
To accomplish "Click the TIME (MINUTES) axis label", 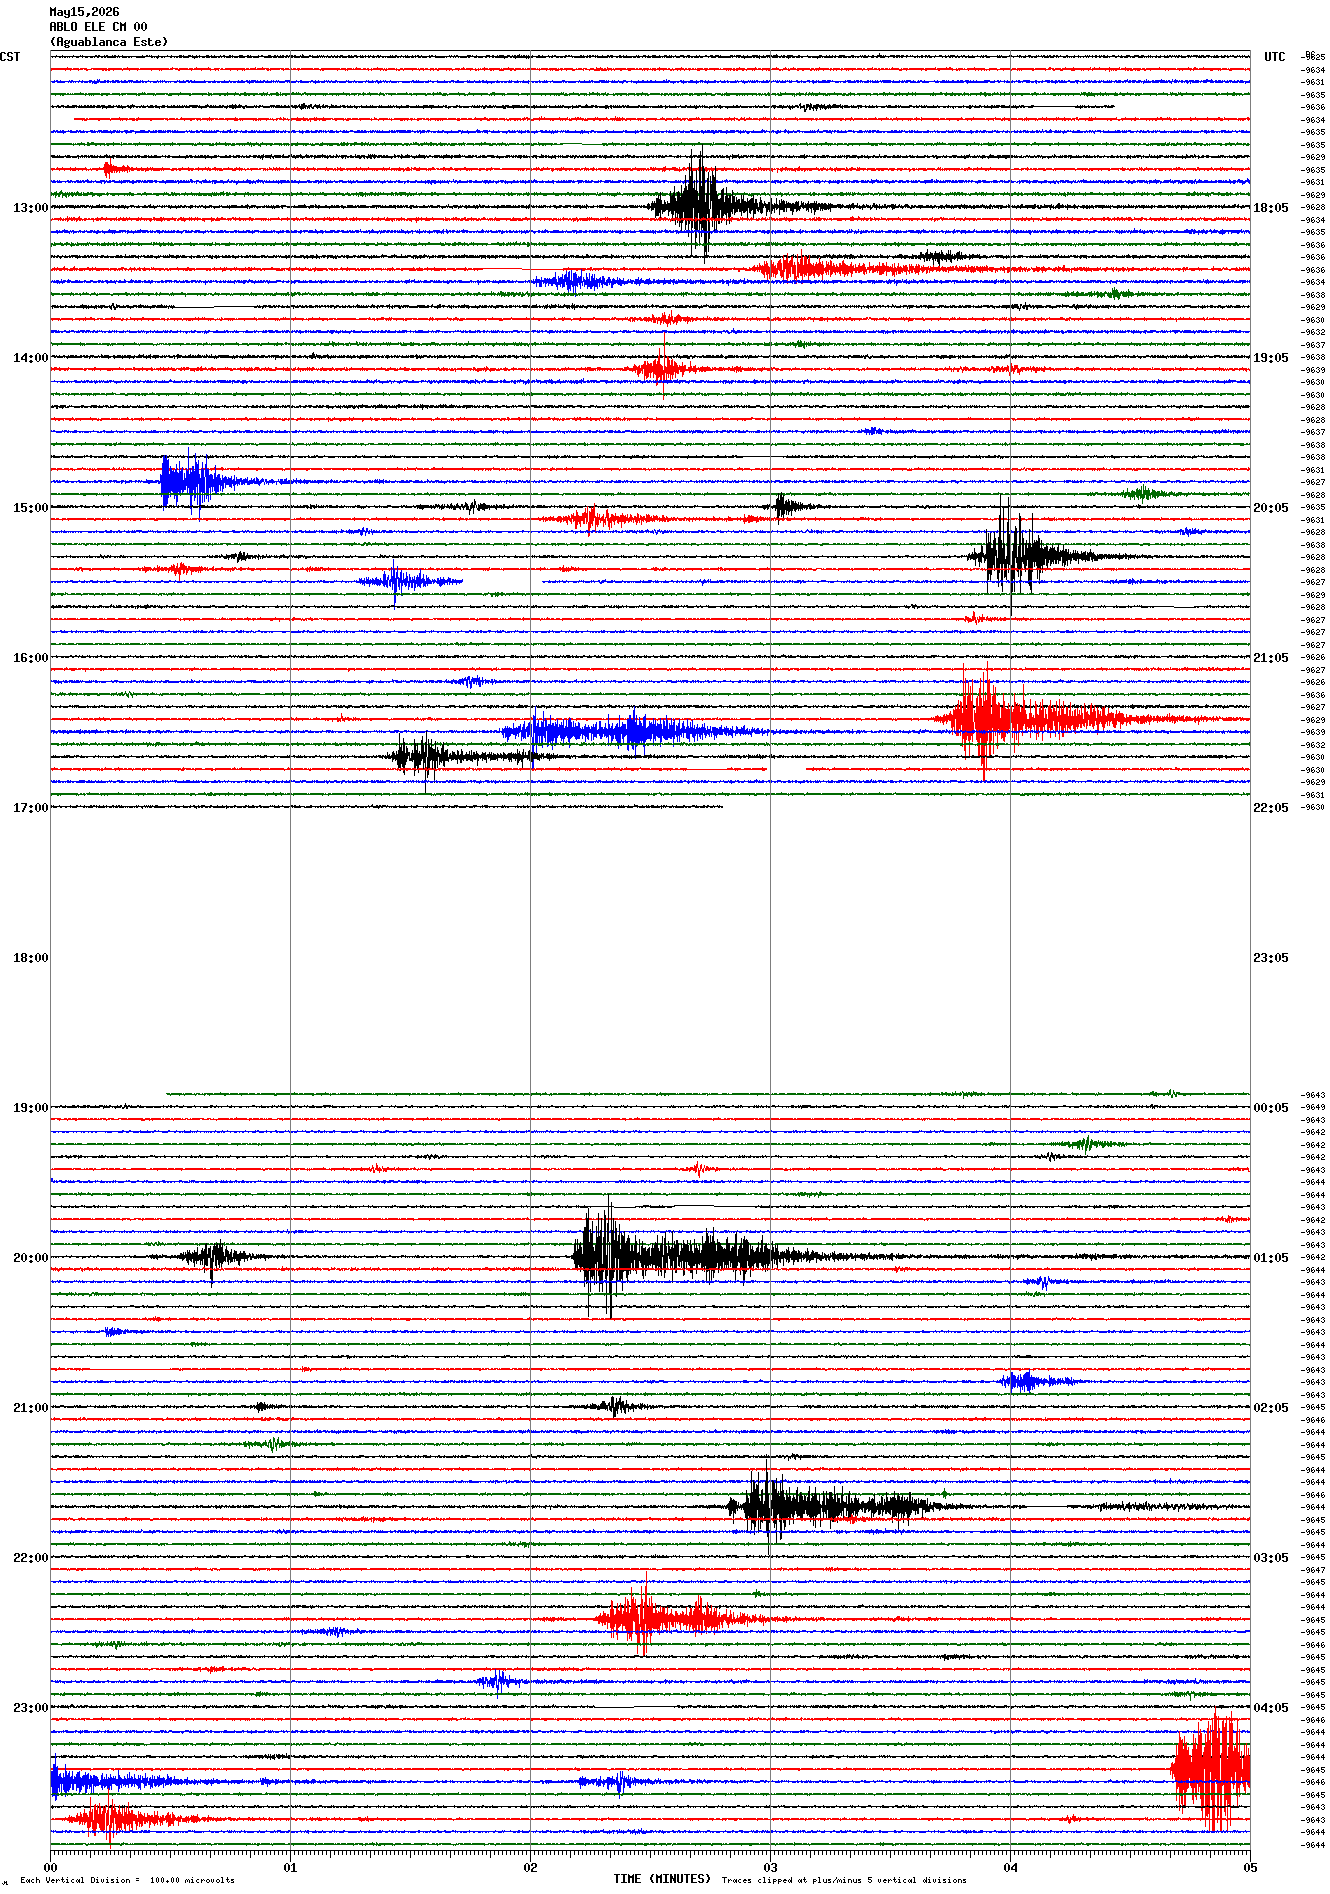I will (x=661, y=1879).
